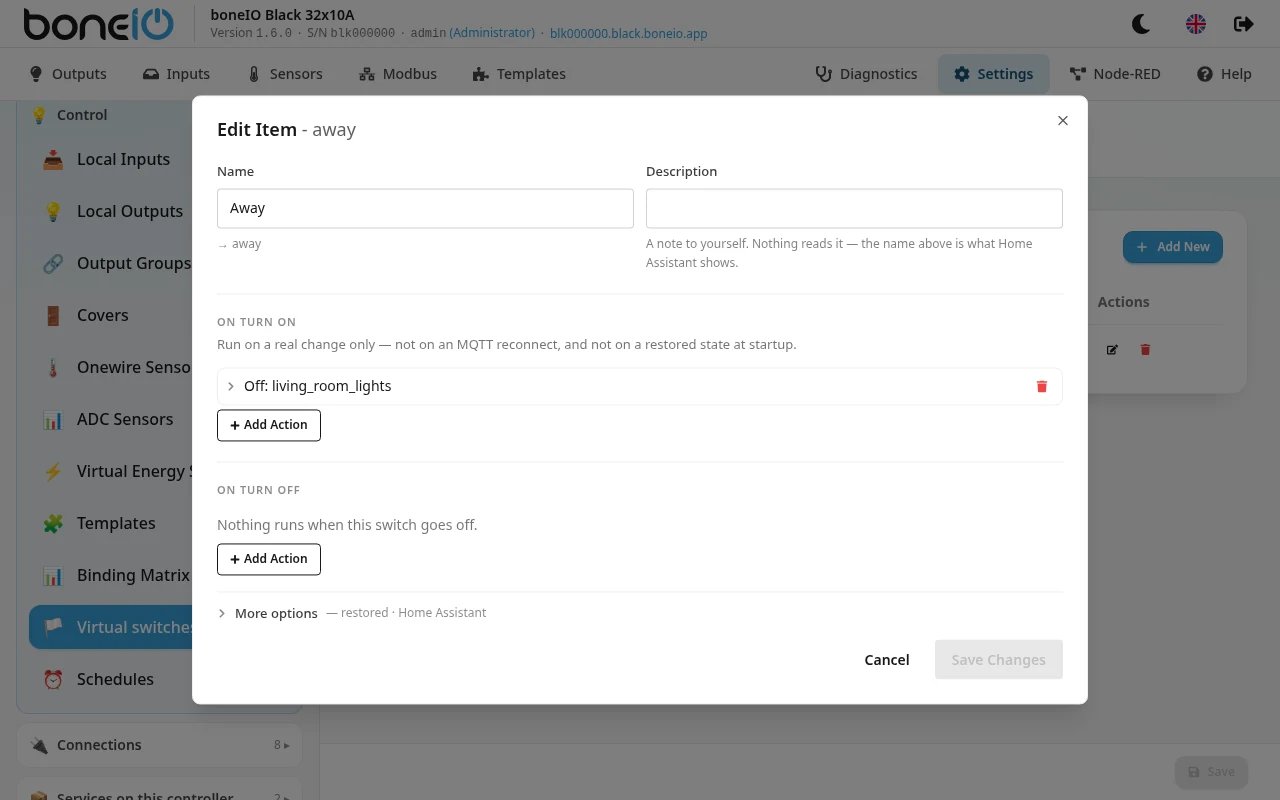The image size is (1280, 800).
Task: Click edit pencil icon in Actions column
Action: coord(1112,350)
